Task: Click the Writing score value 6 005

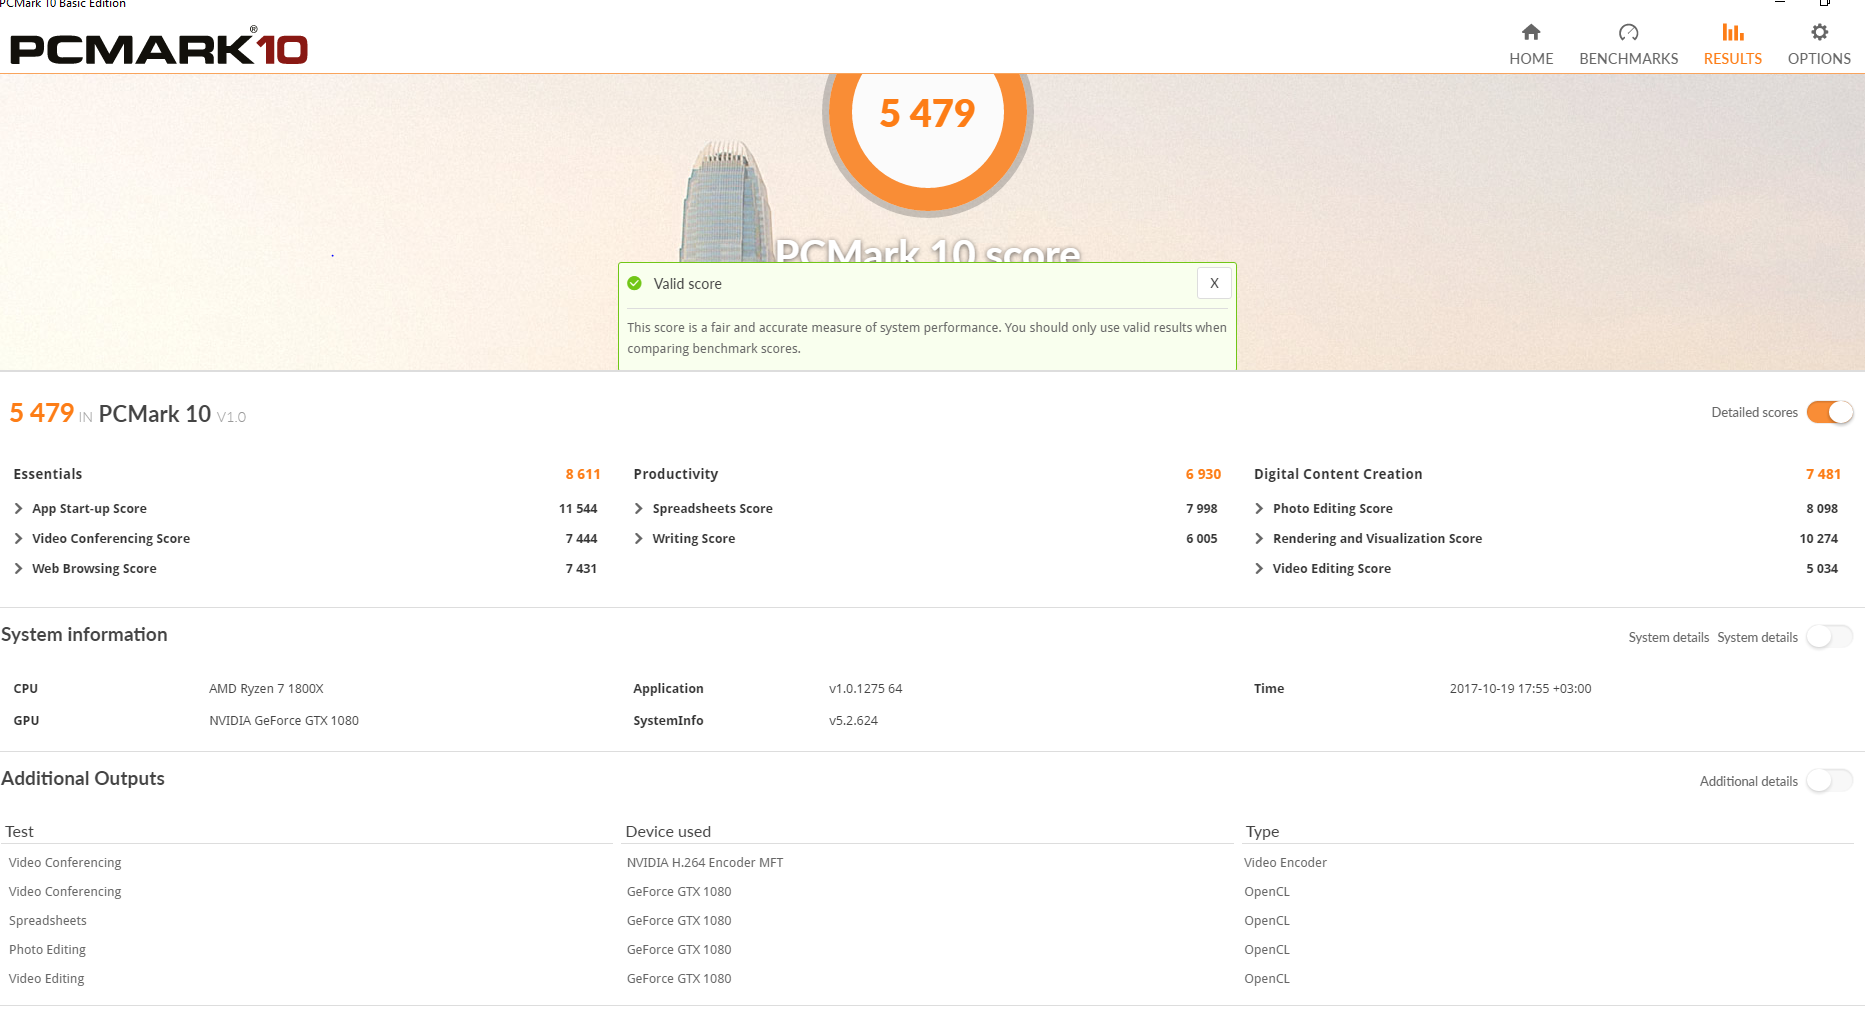Action: click(1202, 539)
